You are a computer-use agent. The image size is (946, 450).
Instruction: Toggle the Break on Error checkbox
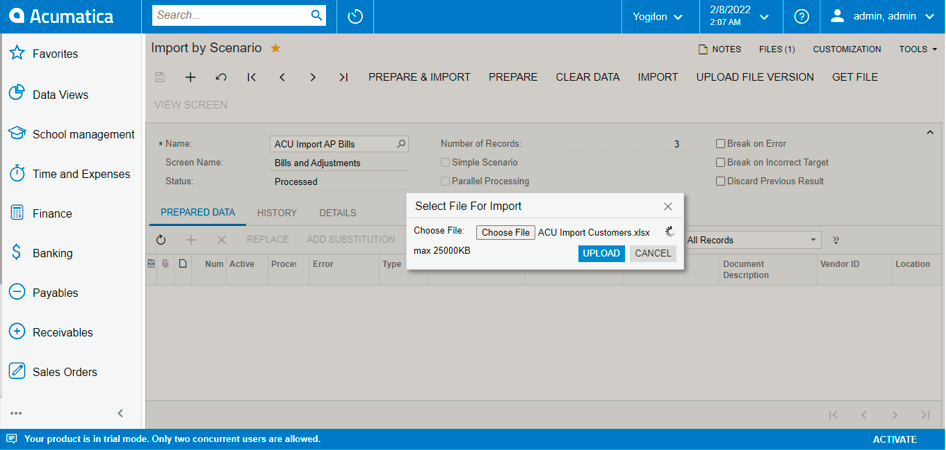tap(720, 144)
